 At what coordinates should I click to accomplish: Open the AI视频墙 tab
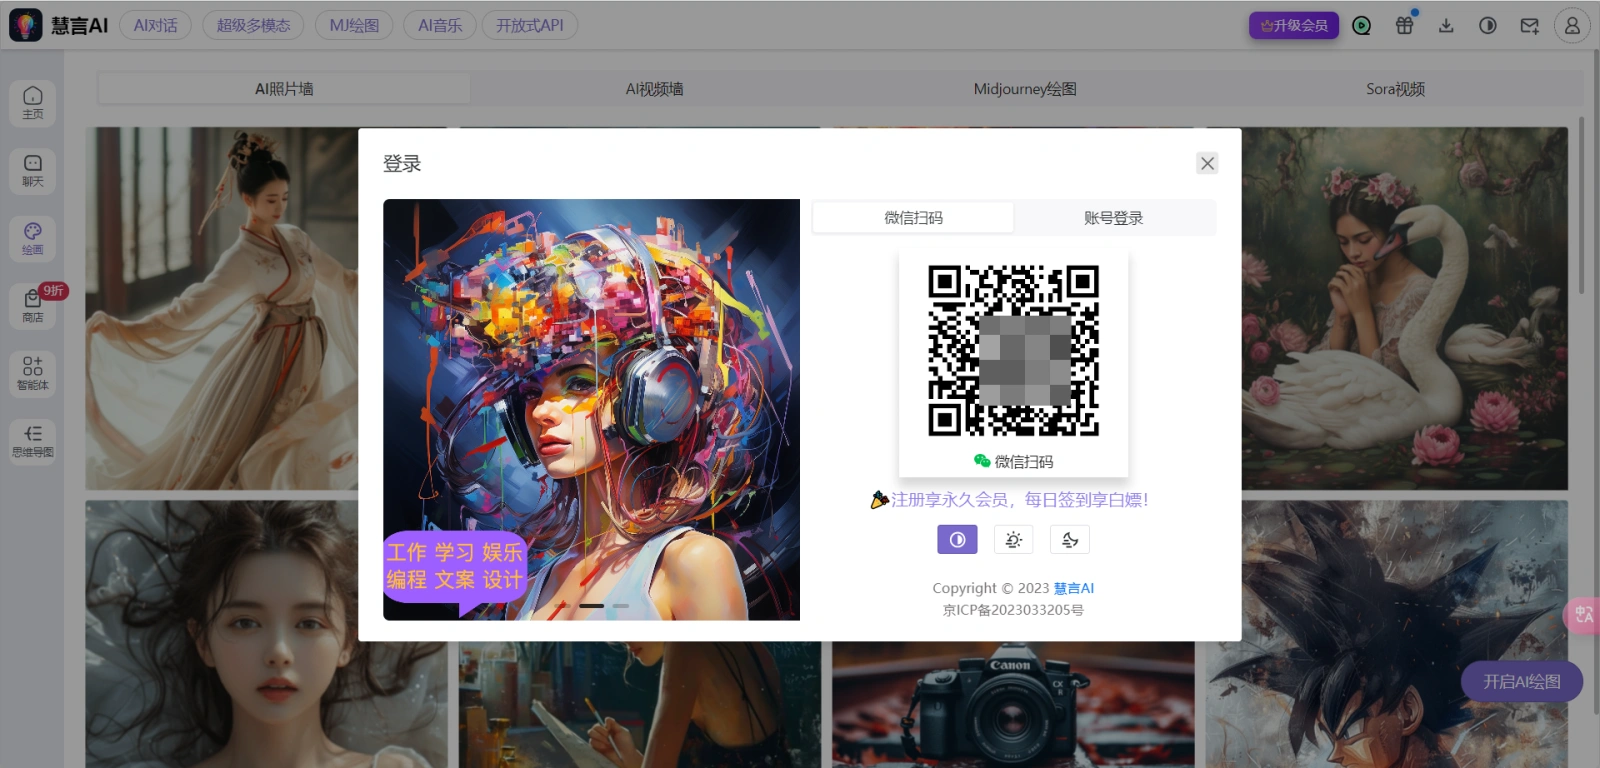tap(655, 89)
